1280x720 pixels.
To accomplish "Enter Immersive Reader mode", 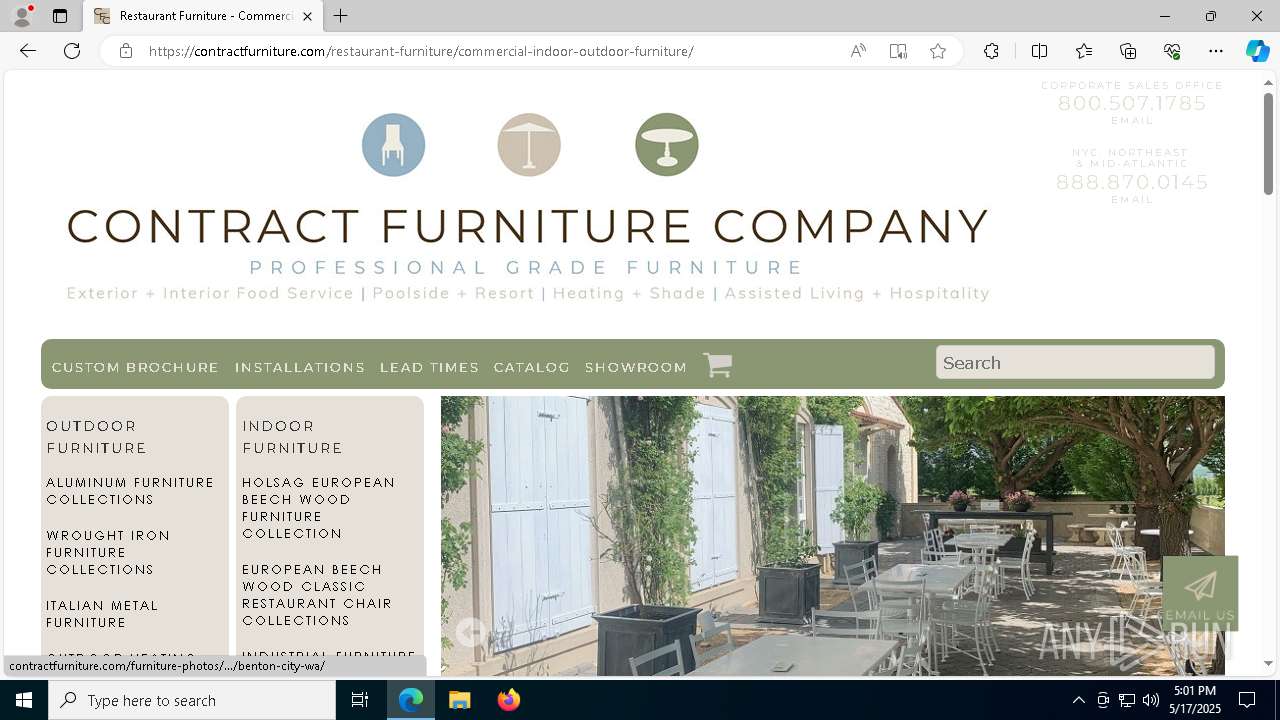I will [898, 51].
